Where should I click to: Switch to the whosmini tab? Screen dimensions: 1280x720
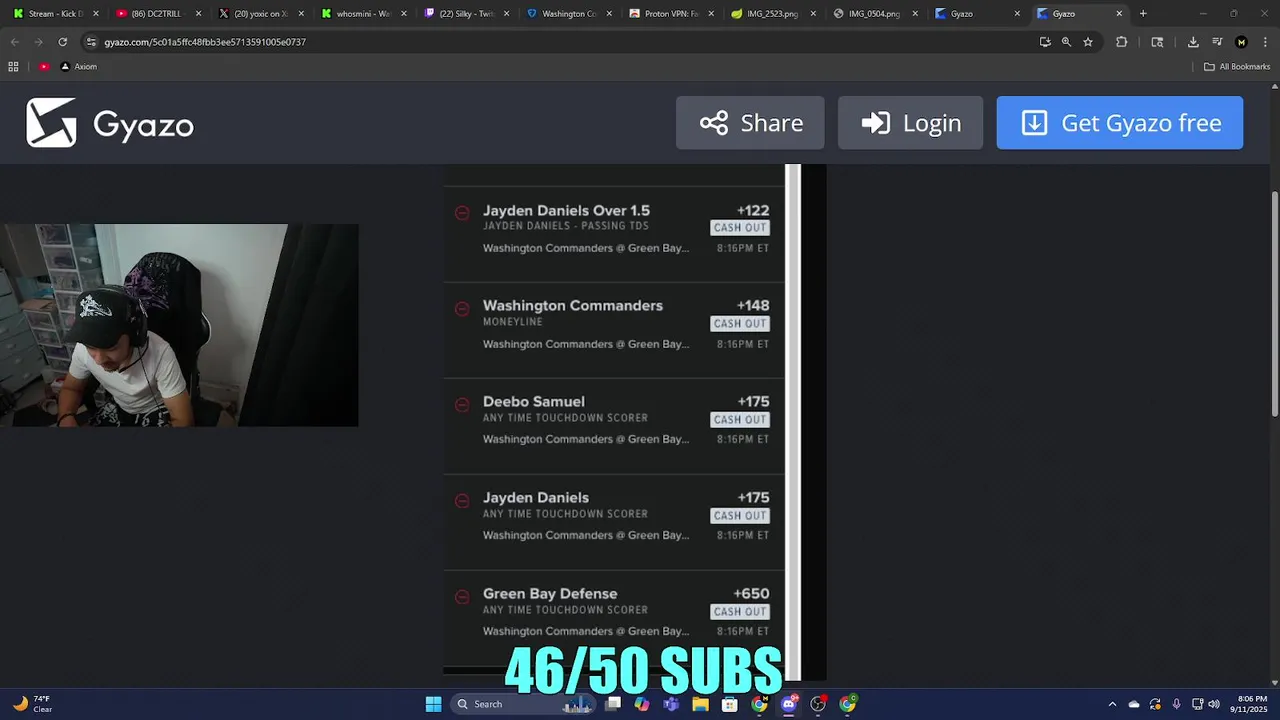coord(362,14)
